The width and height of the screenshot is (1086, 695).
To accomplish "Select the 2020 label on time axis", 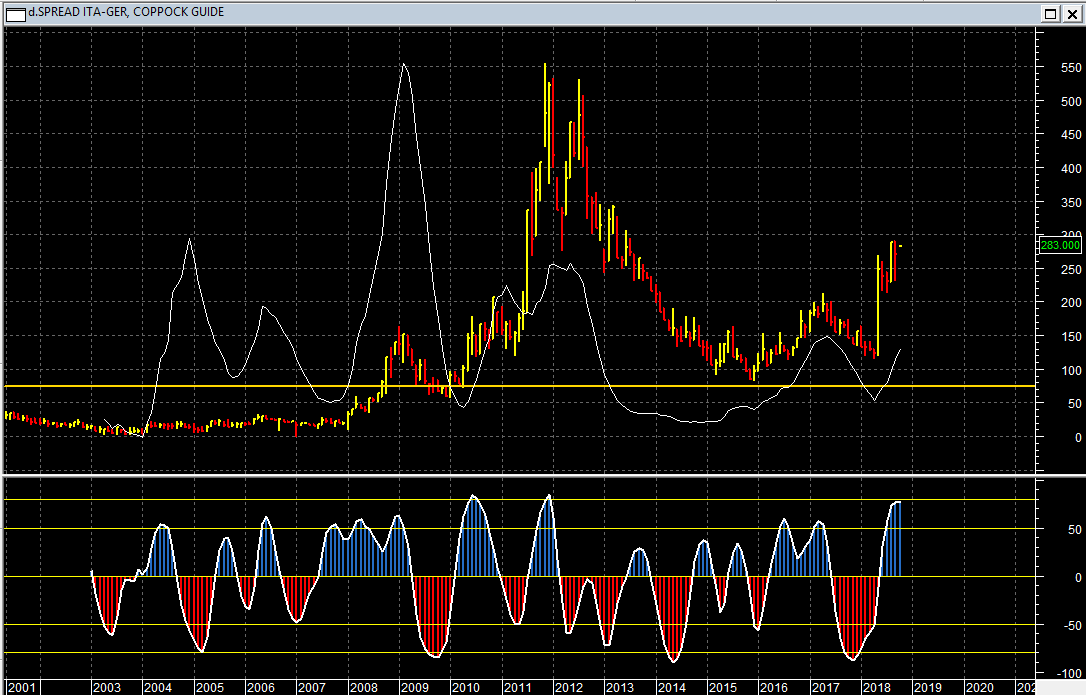I will 979,687.
